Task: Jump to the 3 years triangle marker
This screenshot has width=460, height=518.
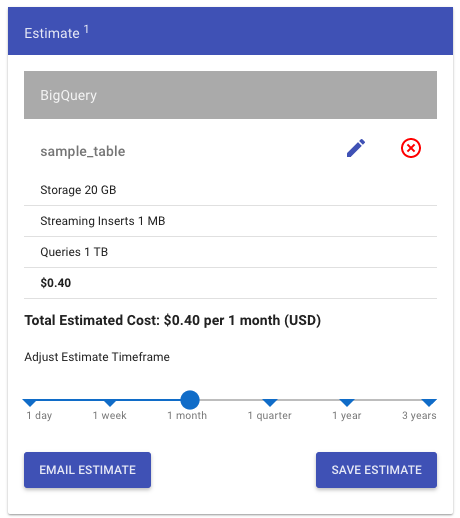Action: point(429,403)
